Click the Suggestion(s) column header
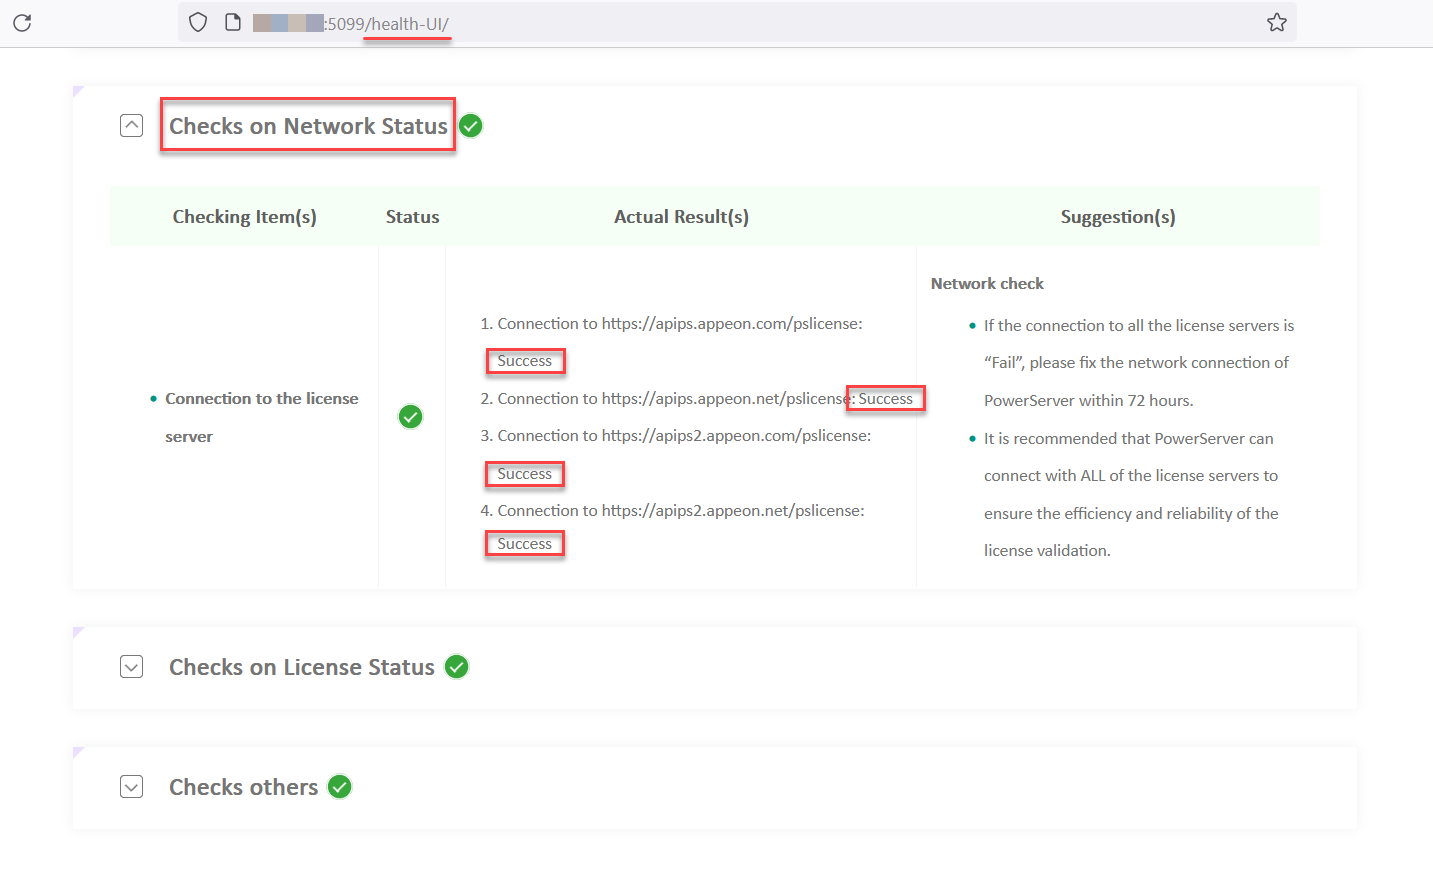This screenshot has width=1433, height=875. tap(1117, 217)
